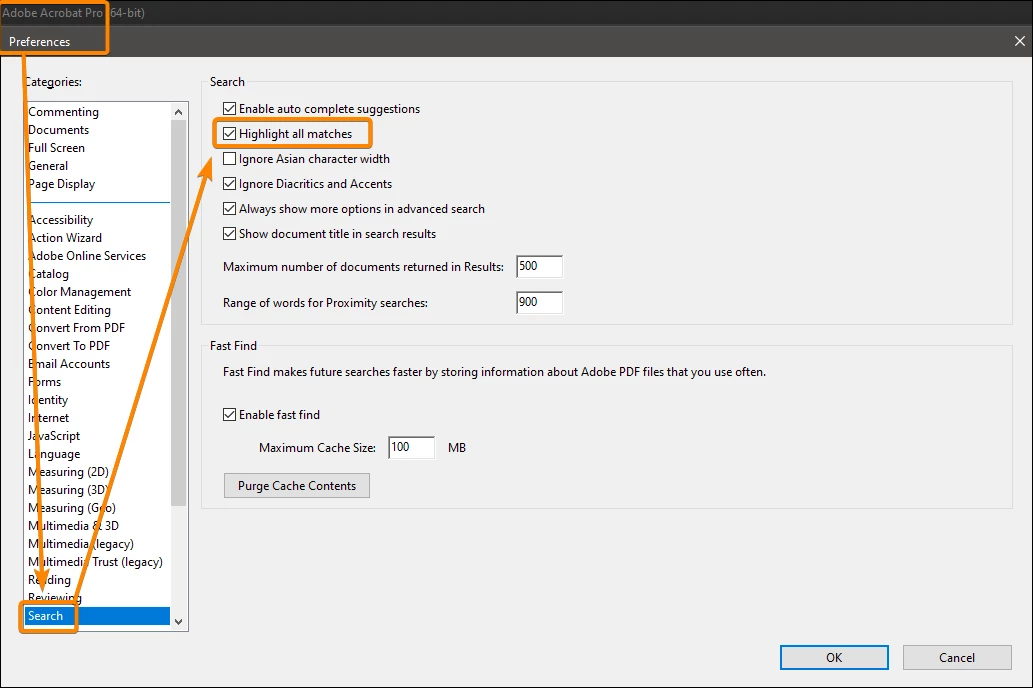Close the Preferences dialog with X
This screenshot has height=688, width=1033.
pos(1019,42)
